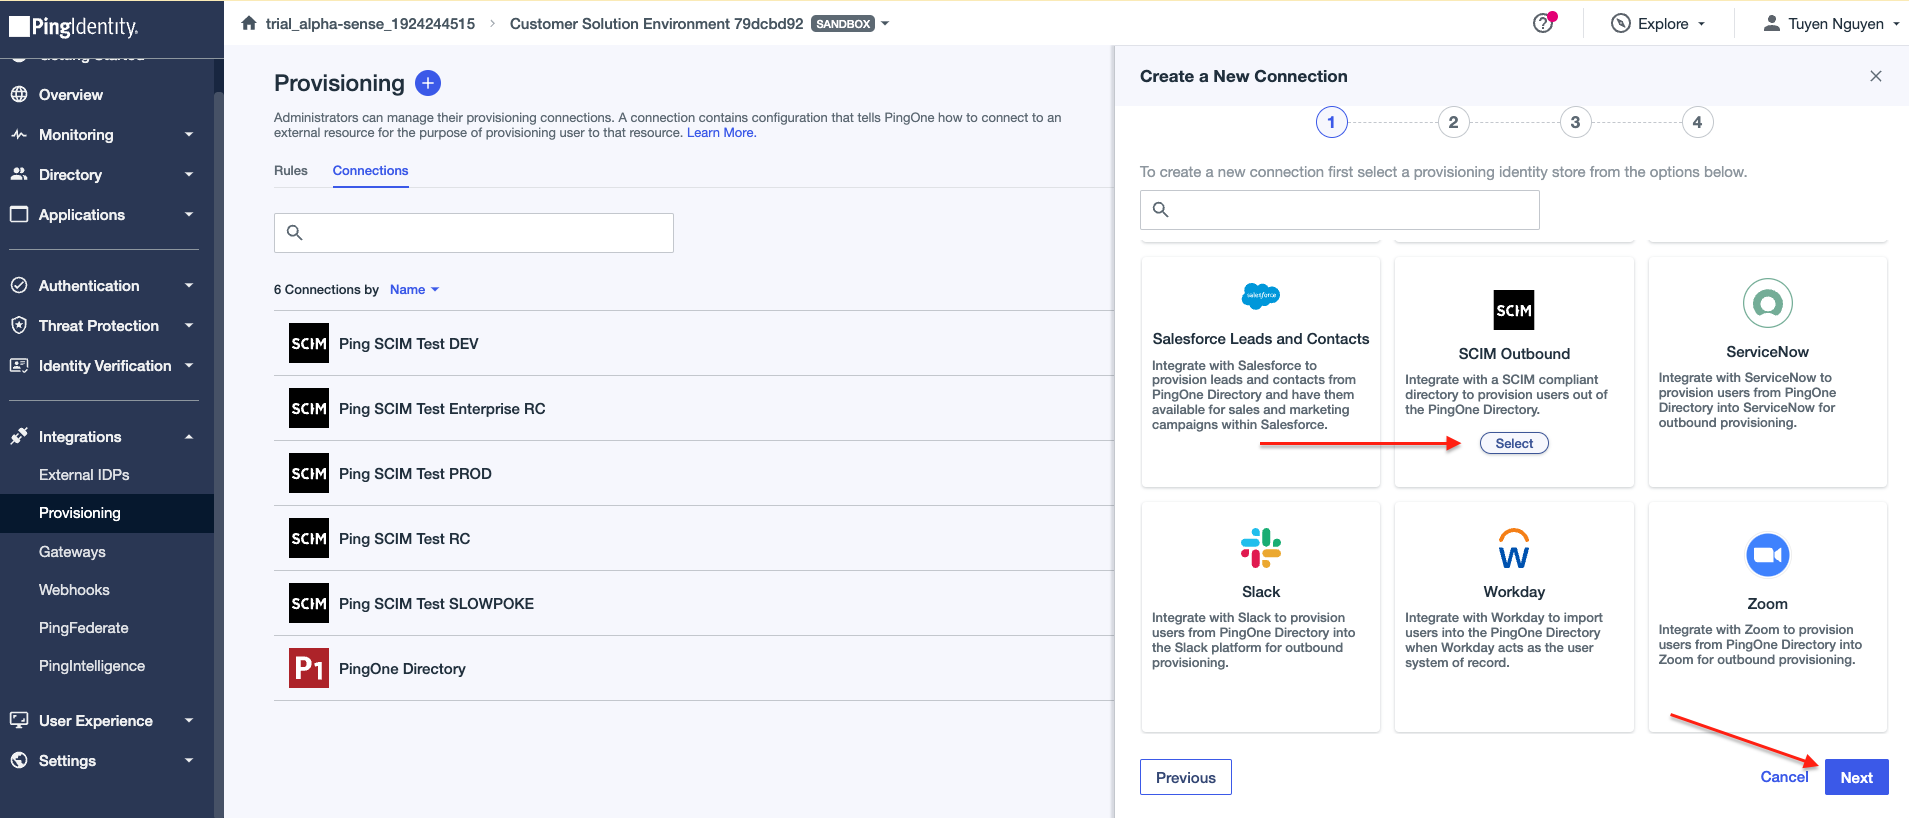Open the Explore dropdown arrow
1909x818 pixels.
[x=1701, y=24]
